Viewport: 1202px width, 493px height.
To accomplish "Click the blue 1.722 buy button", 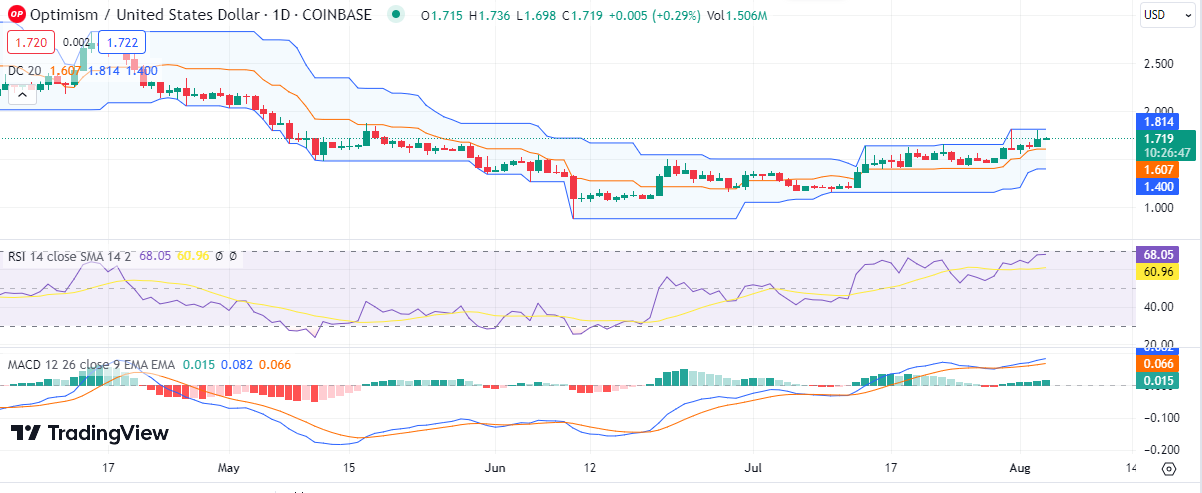I will (x=122, y=42).
